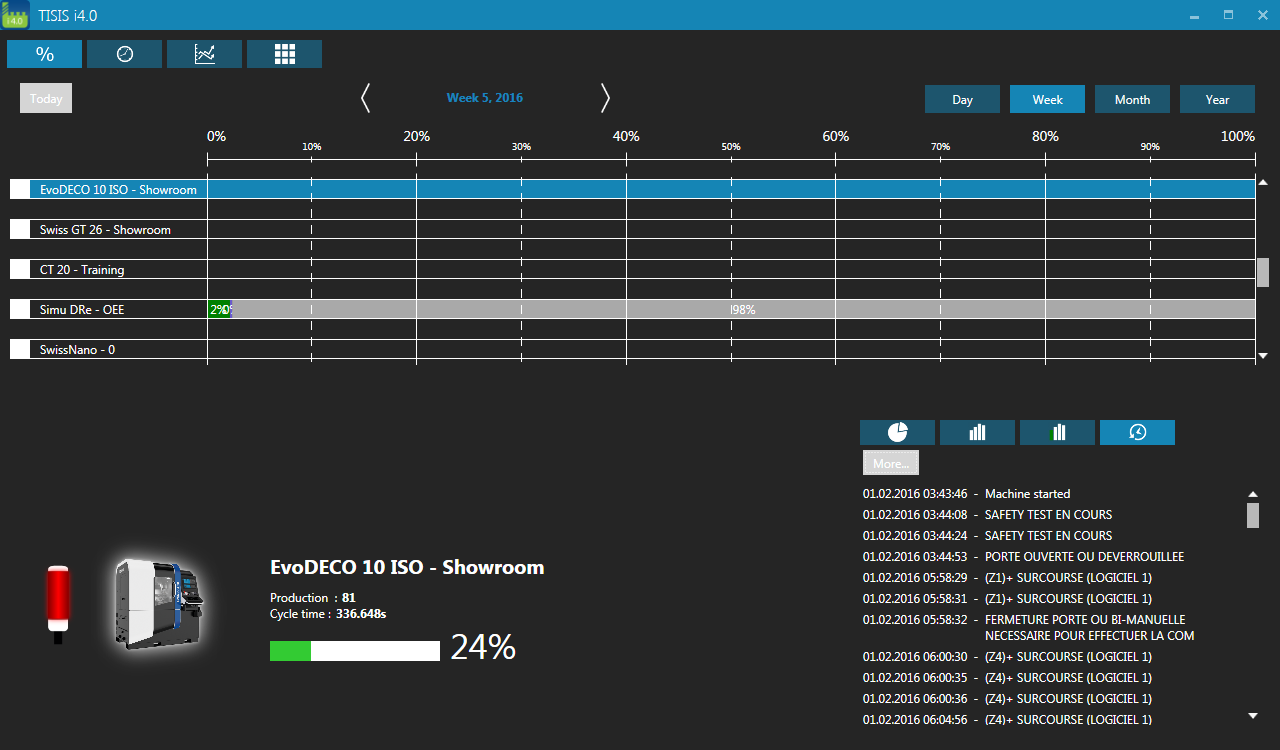Screen dimensions: 1280x750
Task: Enable the Simu DRe - OEE checkbox
Action: pos(20,309)
